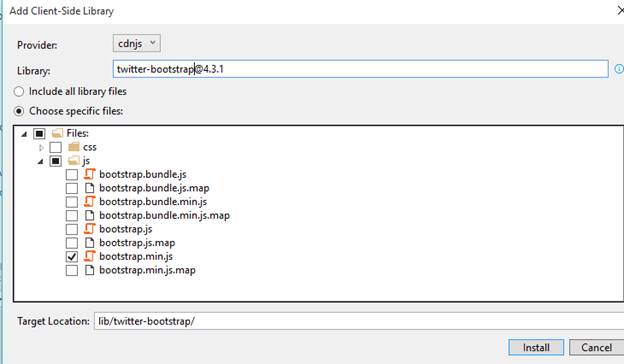Check the bootstrap.js checkbox
This screenshot has width=624, height=364.
click(72, 229)
